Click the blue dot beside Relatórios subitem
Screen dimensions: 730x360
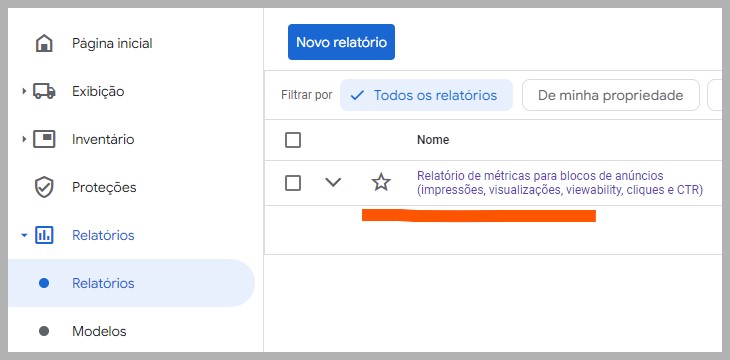point(44,283)
